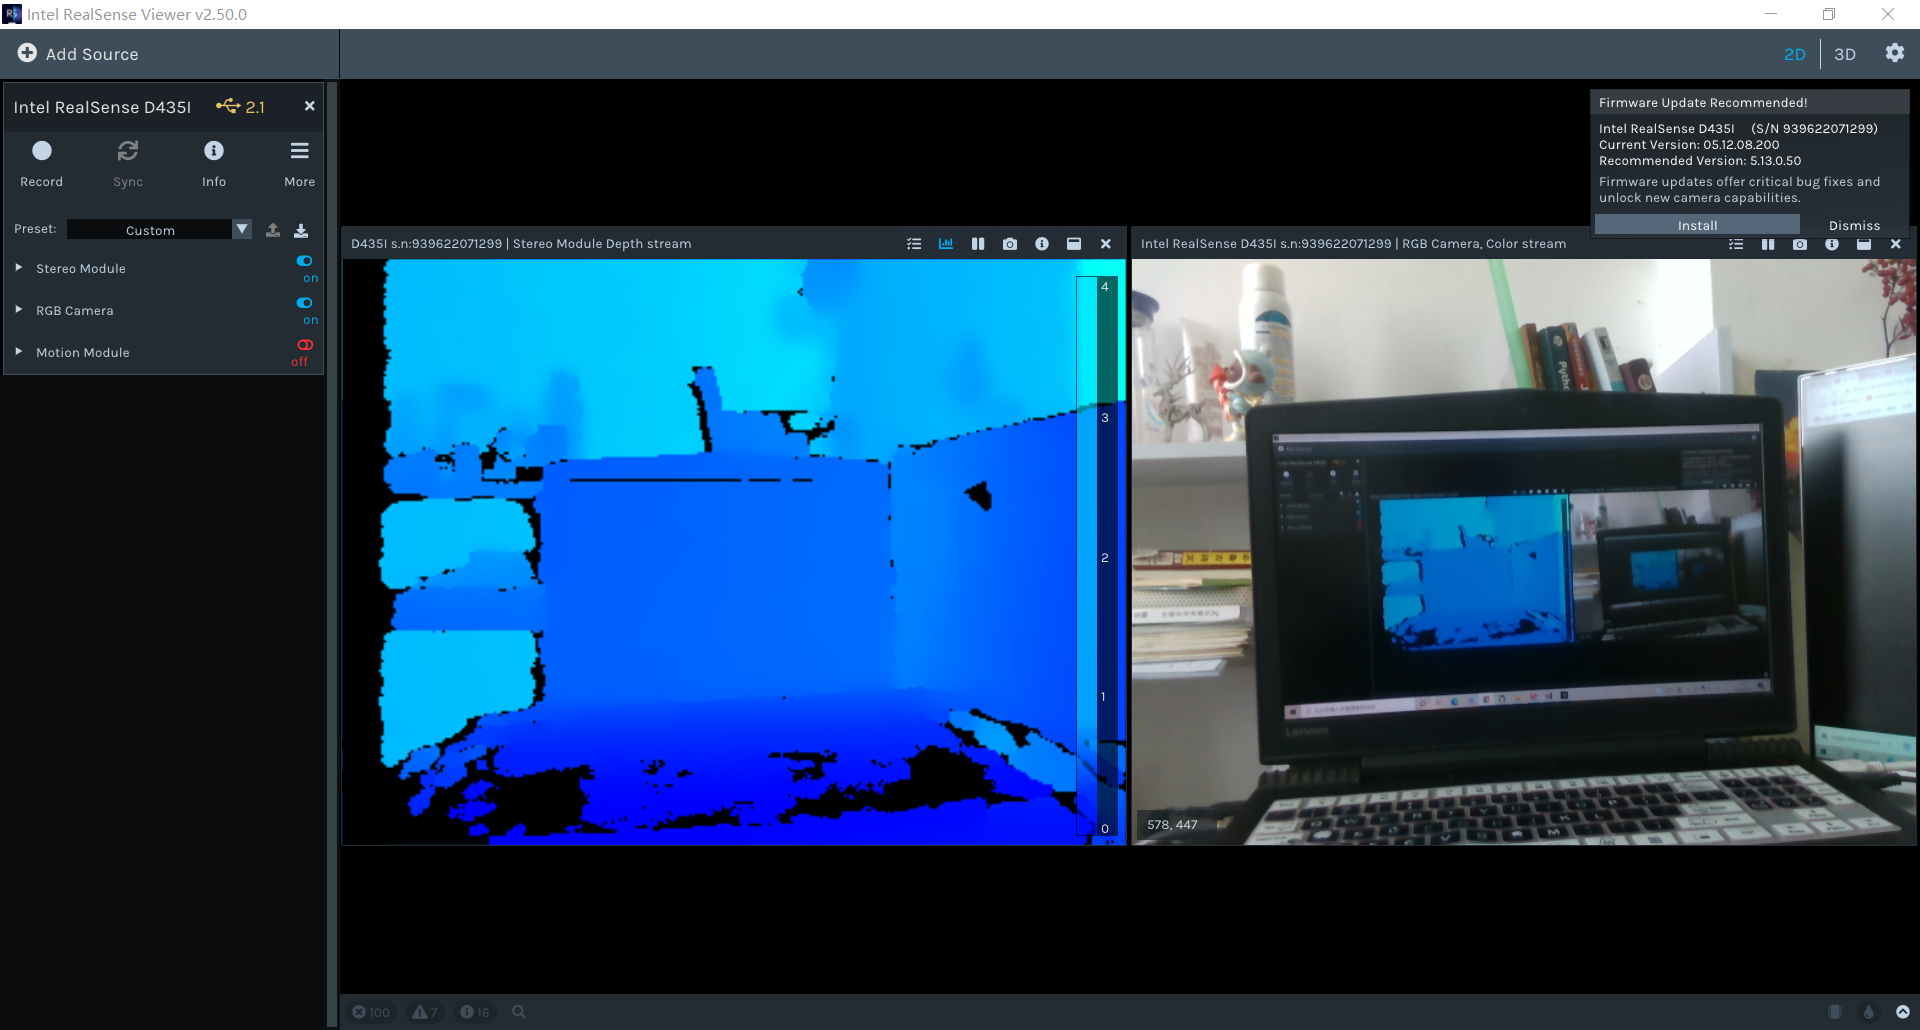Turn on the Motion Module toggle
Image resolution: width=1920 pixels, height=1030 pixels.
pos(305,345)
